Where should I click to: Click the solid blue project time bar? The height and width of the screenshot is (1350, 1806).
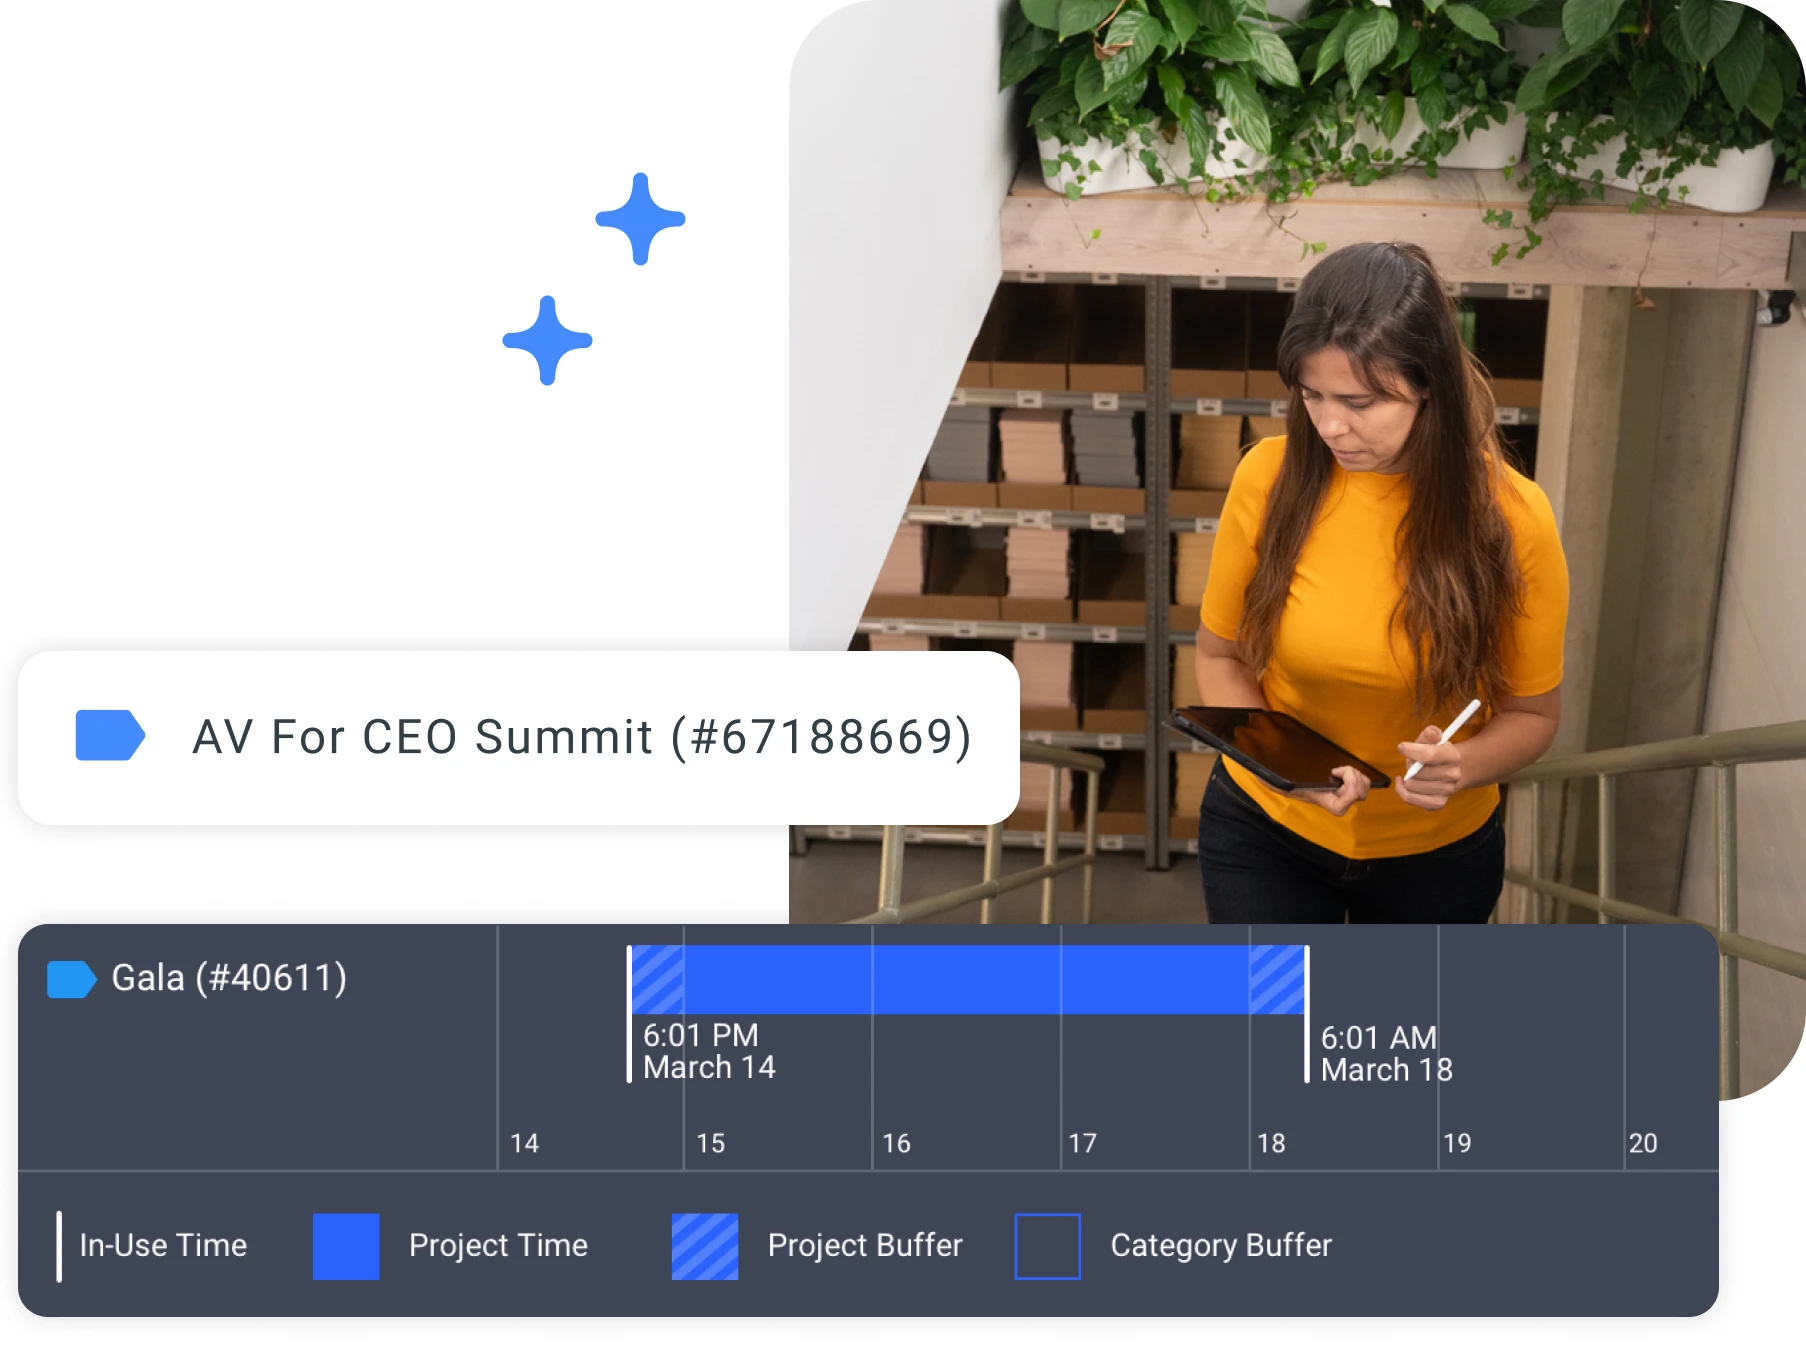[967, 979]
